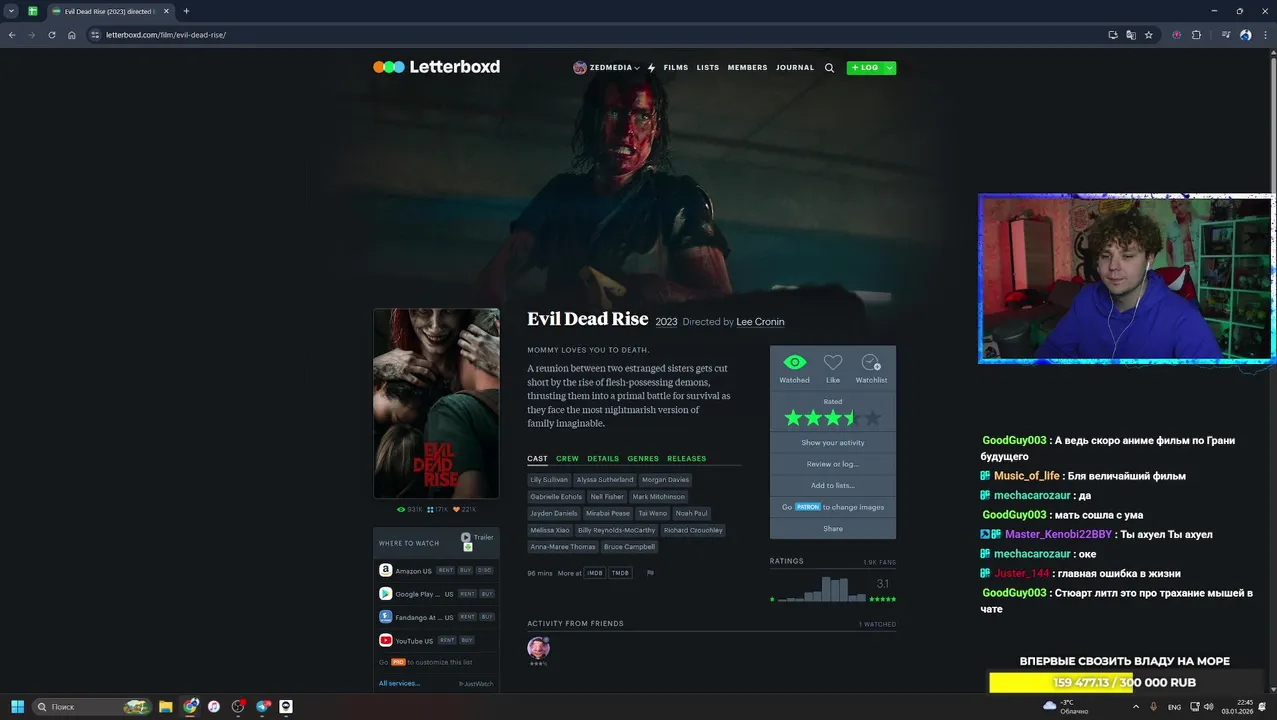
Task: Click YouTube US BUY option
Action: click(x=467, y=640)
